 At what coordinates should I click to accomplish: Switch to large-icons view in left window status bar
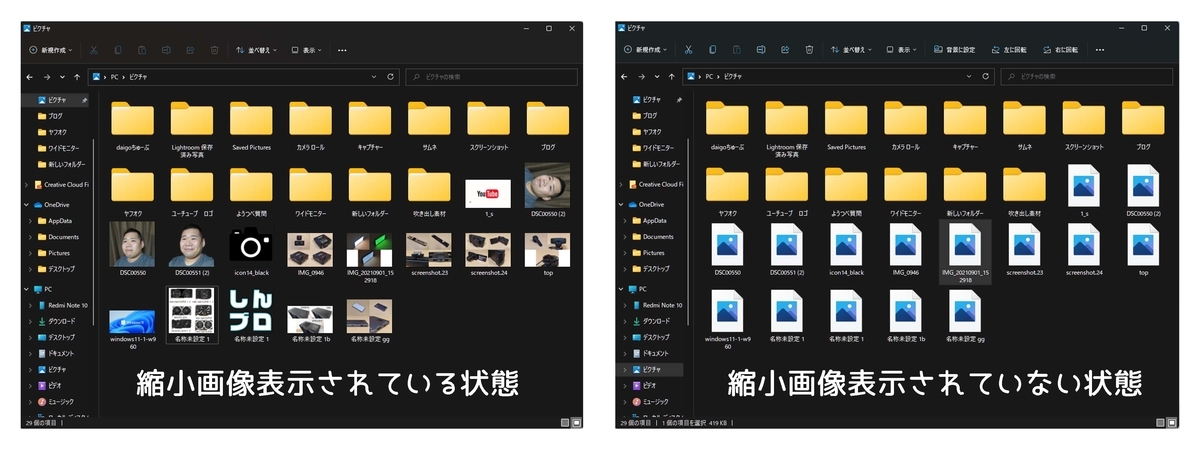coord(575,423)
